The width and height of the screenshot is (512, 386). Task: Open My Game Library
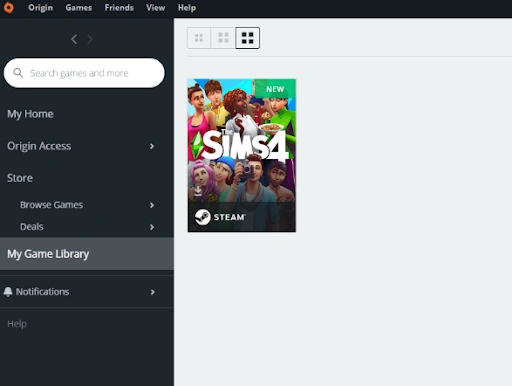pos(87,254)
